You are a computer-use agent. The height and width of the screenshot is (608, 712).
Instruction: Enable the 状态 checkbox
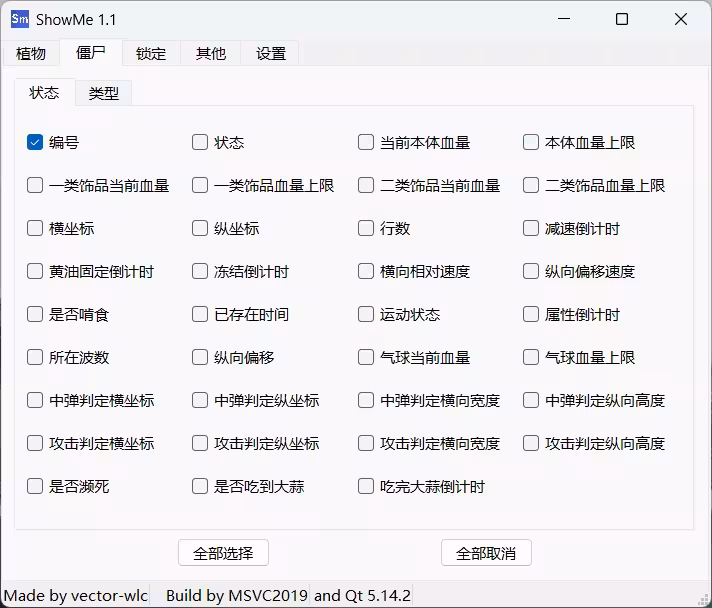pos(200,142)
